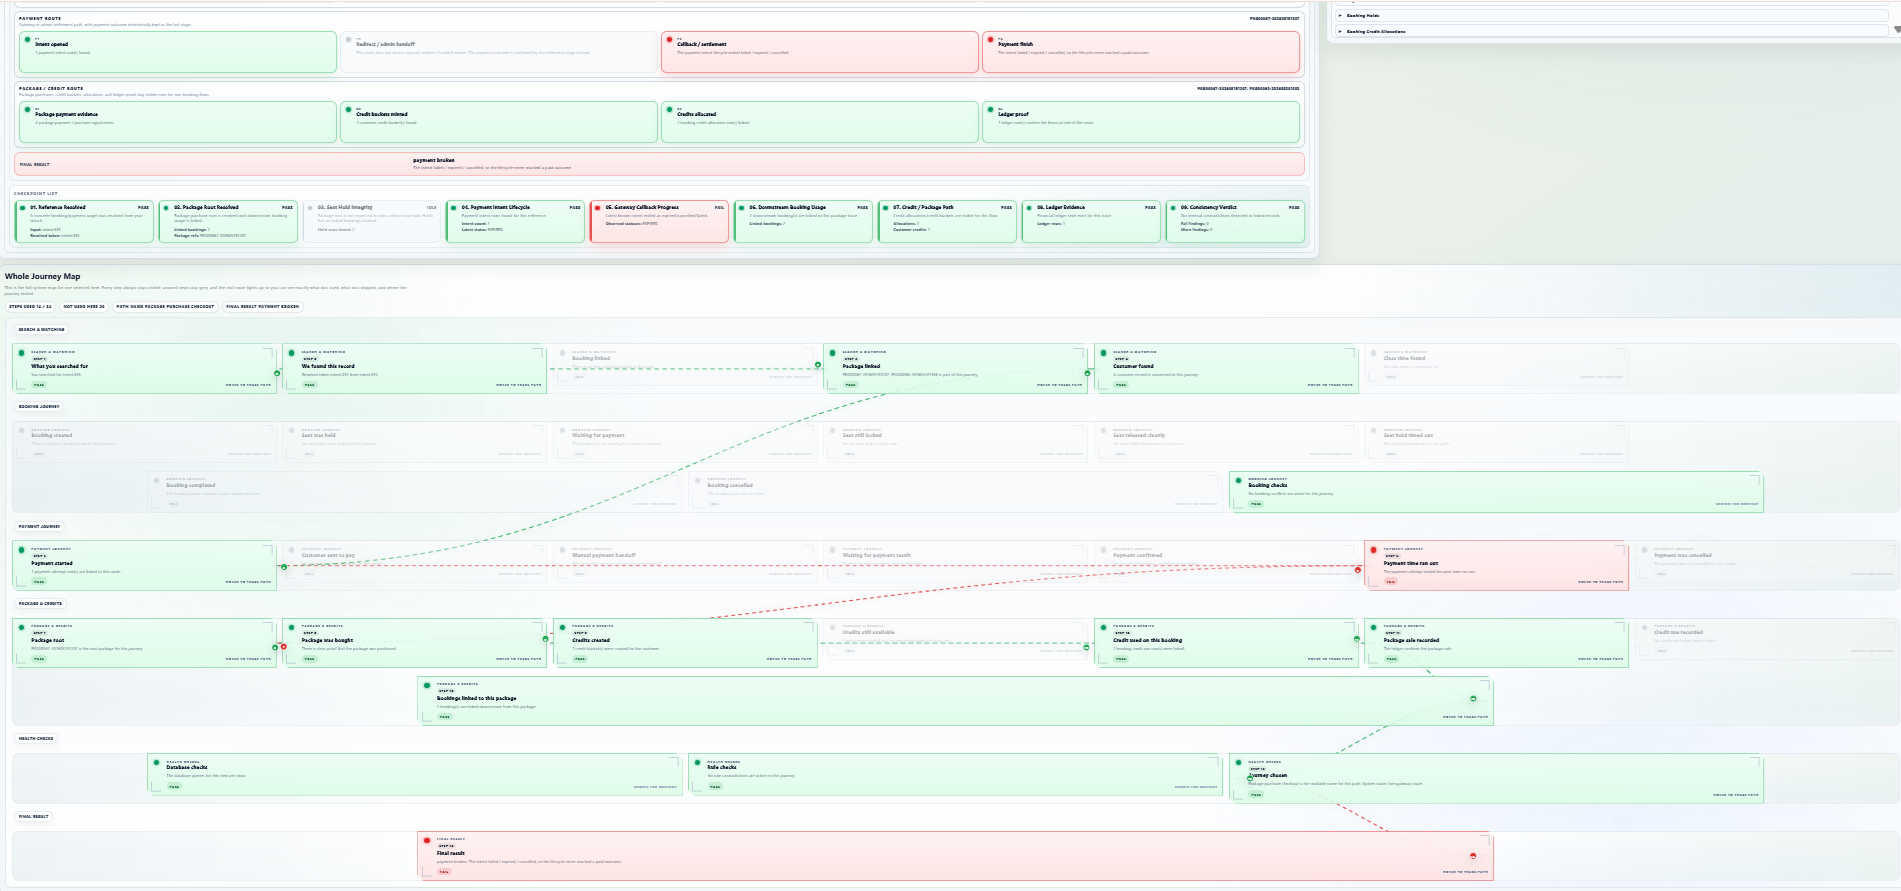Click the green dot on Credit buckets minted
Viewport: 1901px width, 891px height.
tap(348, 110)
